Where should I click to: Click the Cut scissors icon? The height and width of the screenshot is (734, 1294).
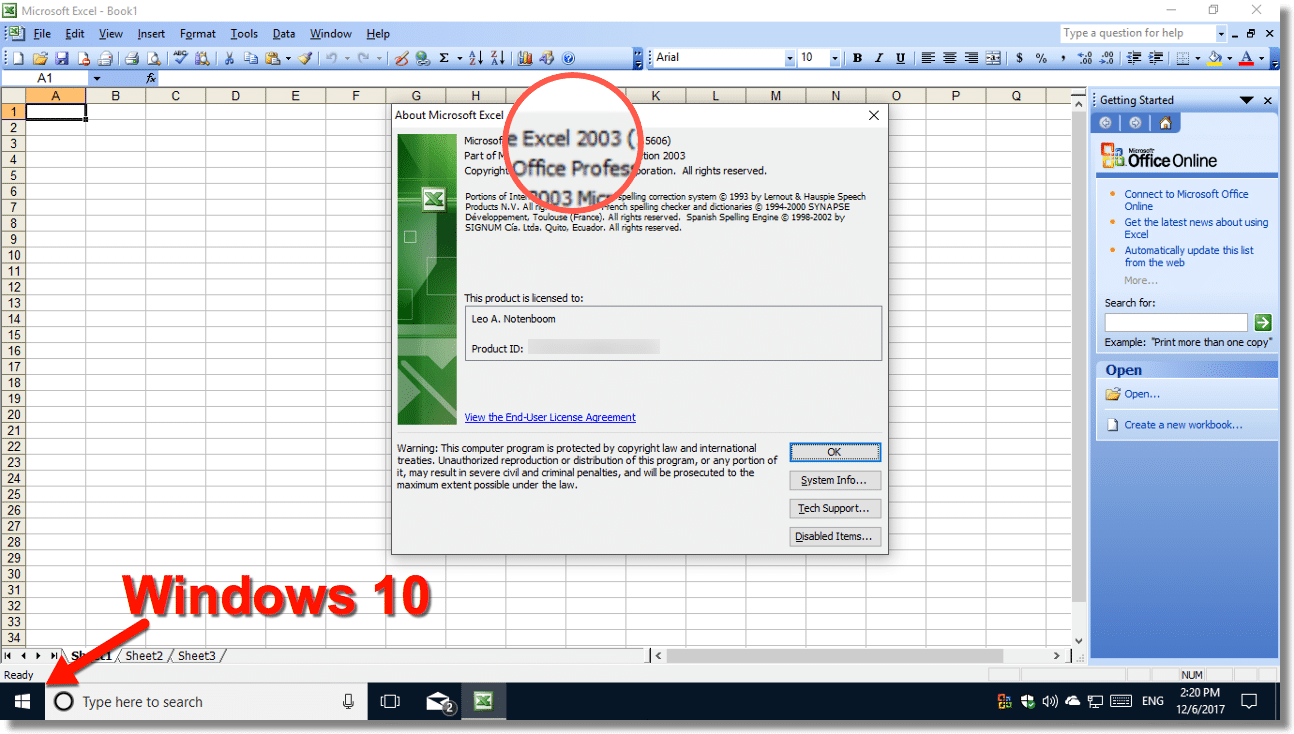point(229,58)
